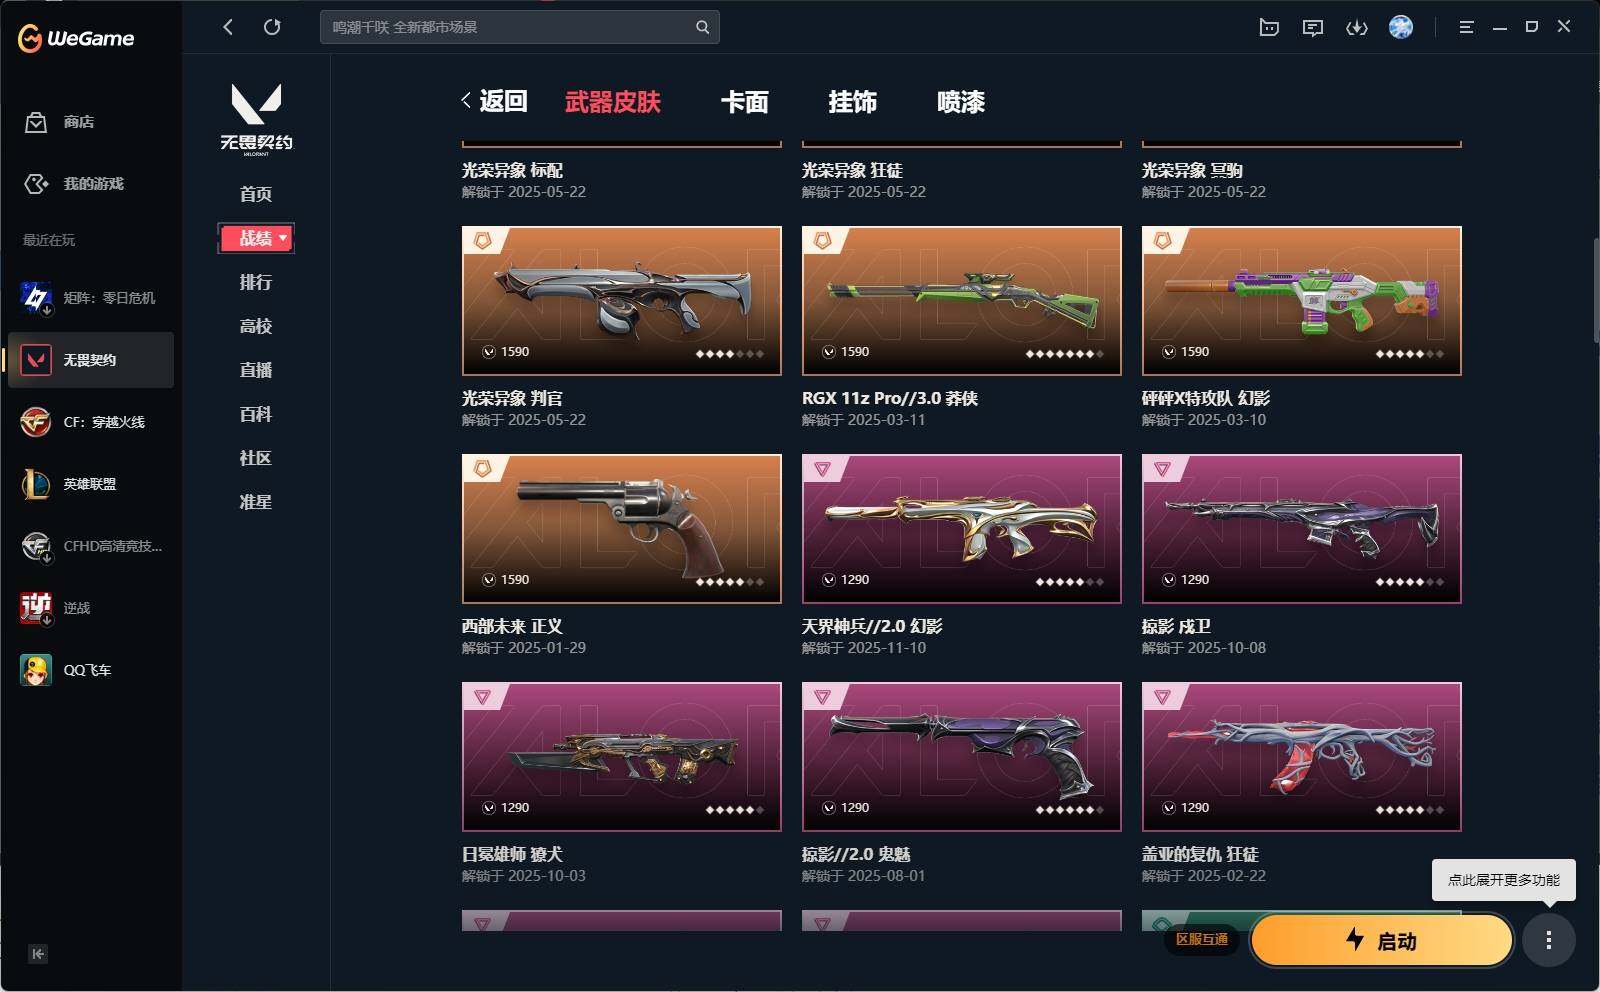1600x992 pixels.
Task: Open My Games controller icon
Action: 36,184
